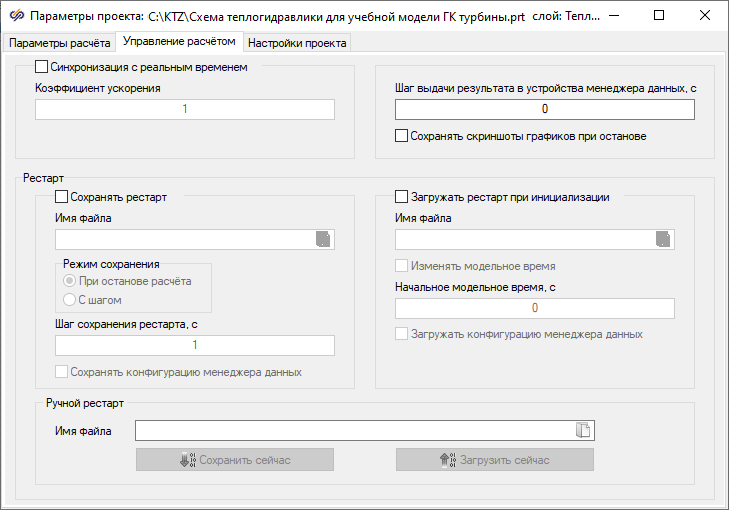Select С шагом radio option
The height and width of the screenshot is (510, 729).
coord(69,299)
